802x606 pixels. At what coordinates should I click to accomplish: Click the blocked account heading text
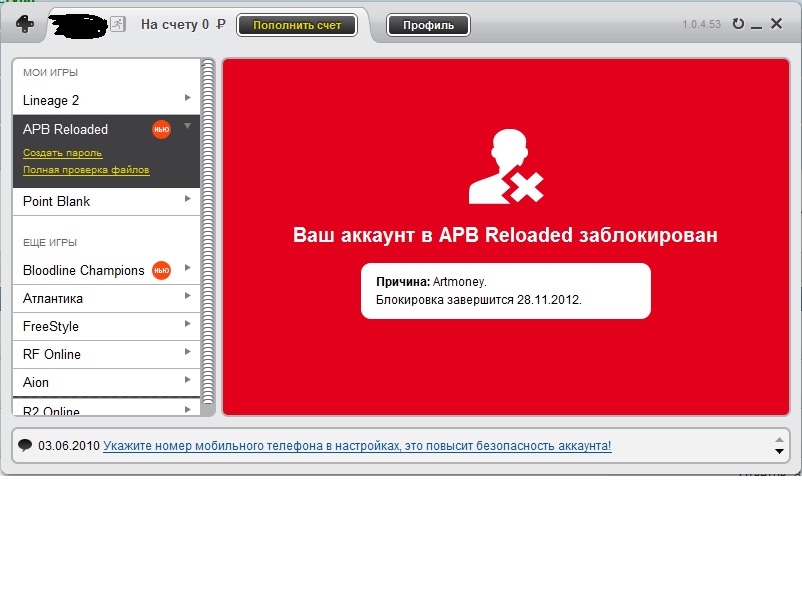pos(505,235)
